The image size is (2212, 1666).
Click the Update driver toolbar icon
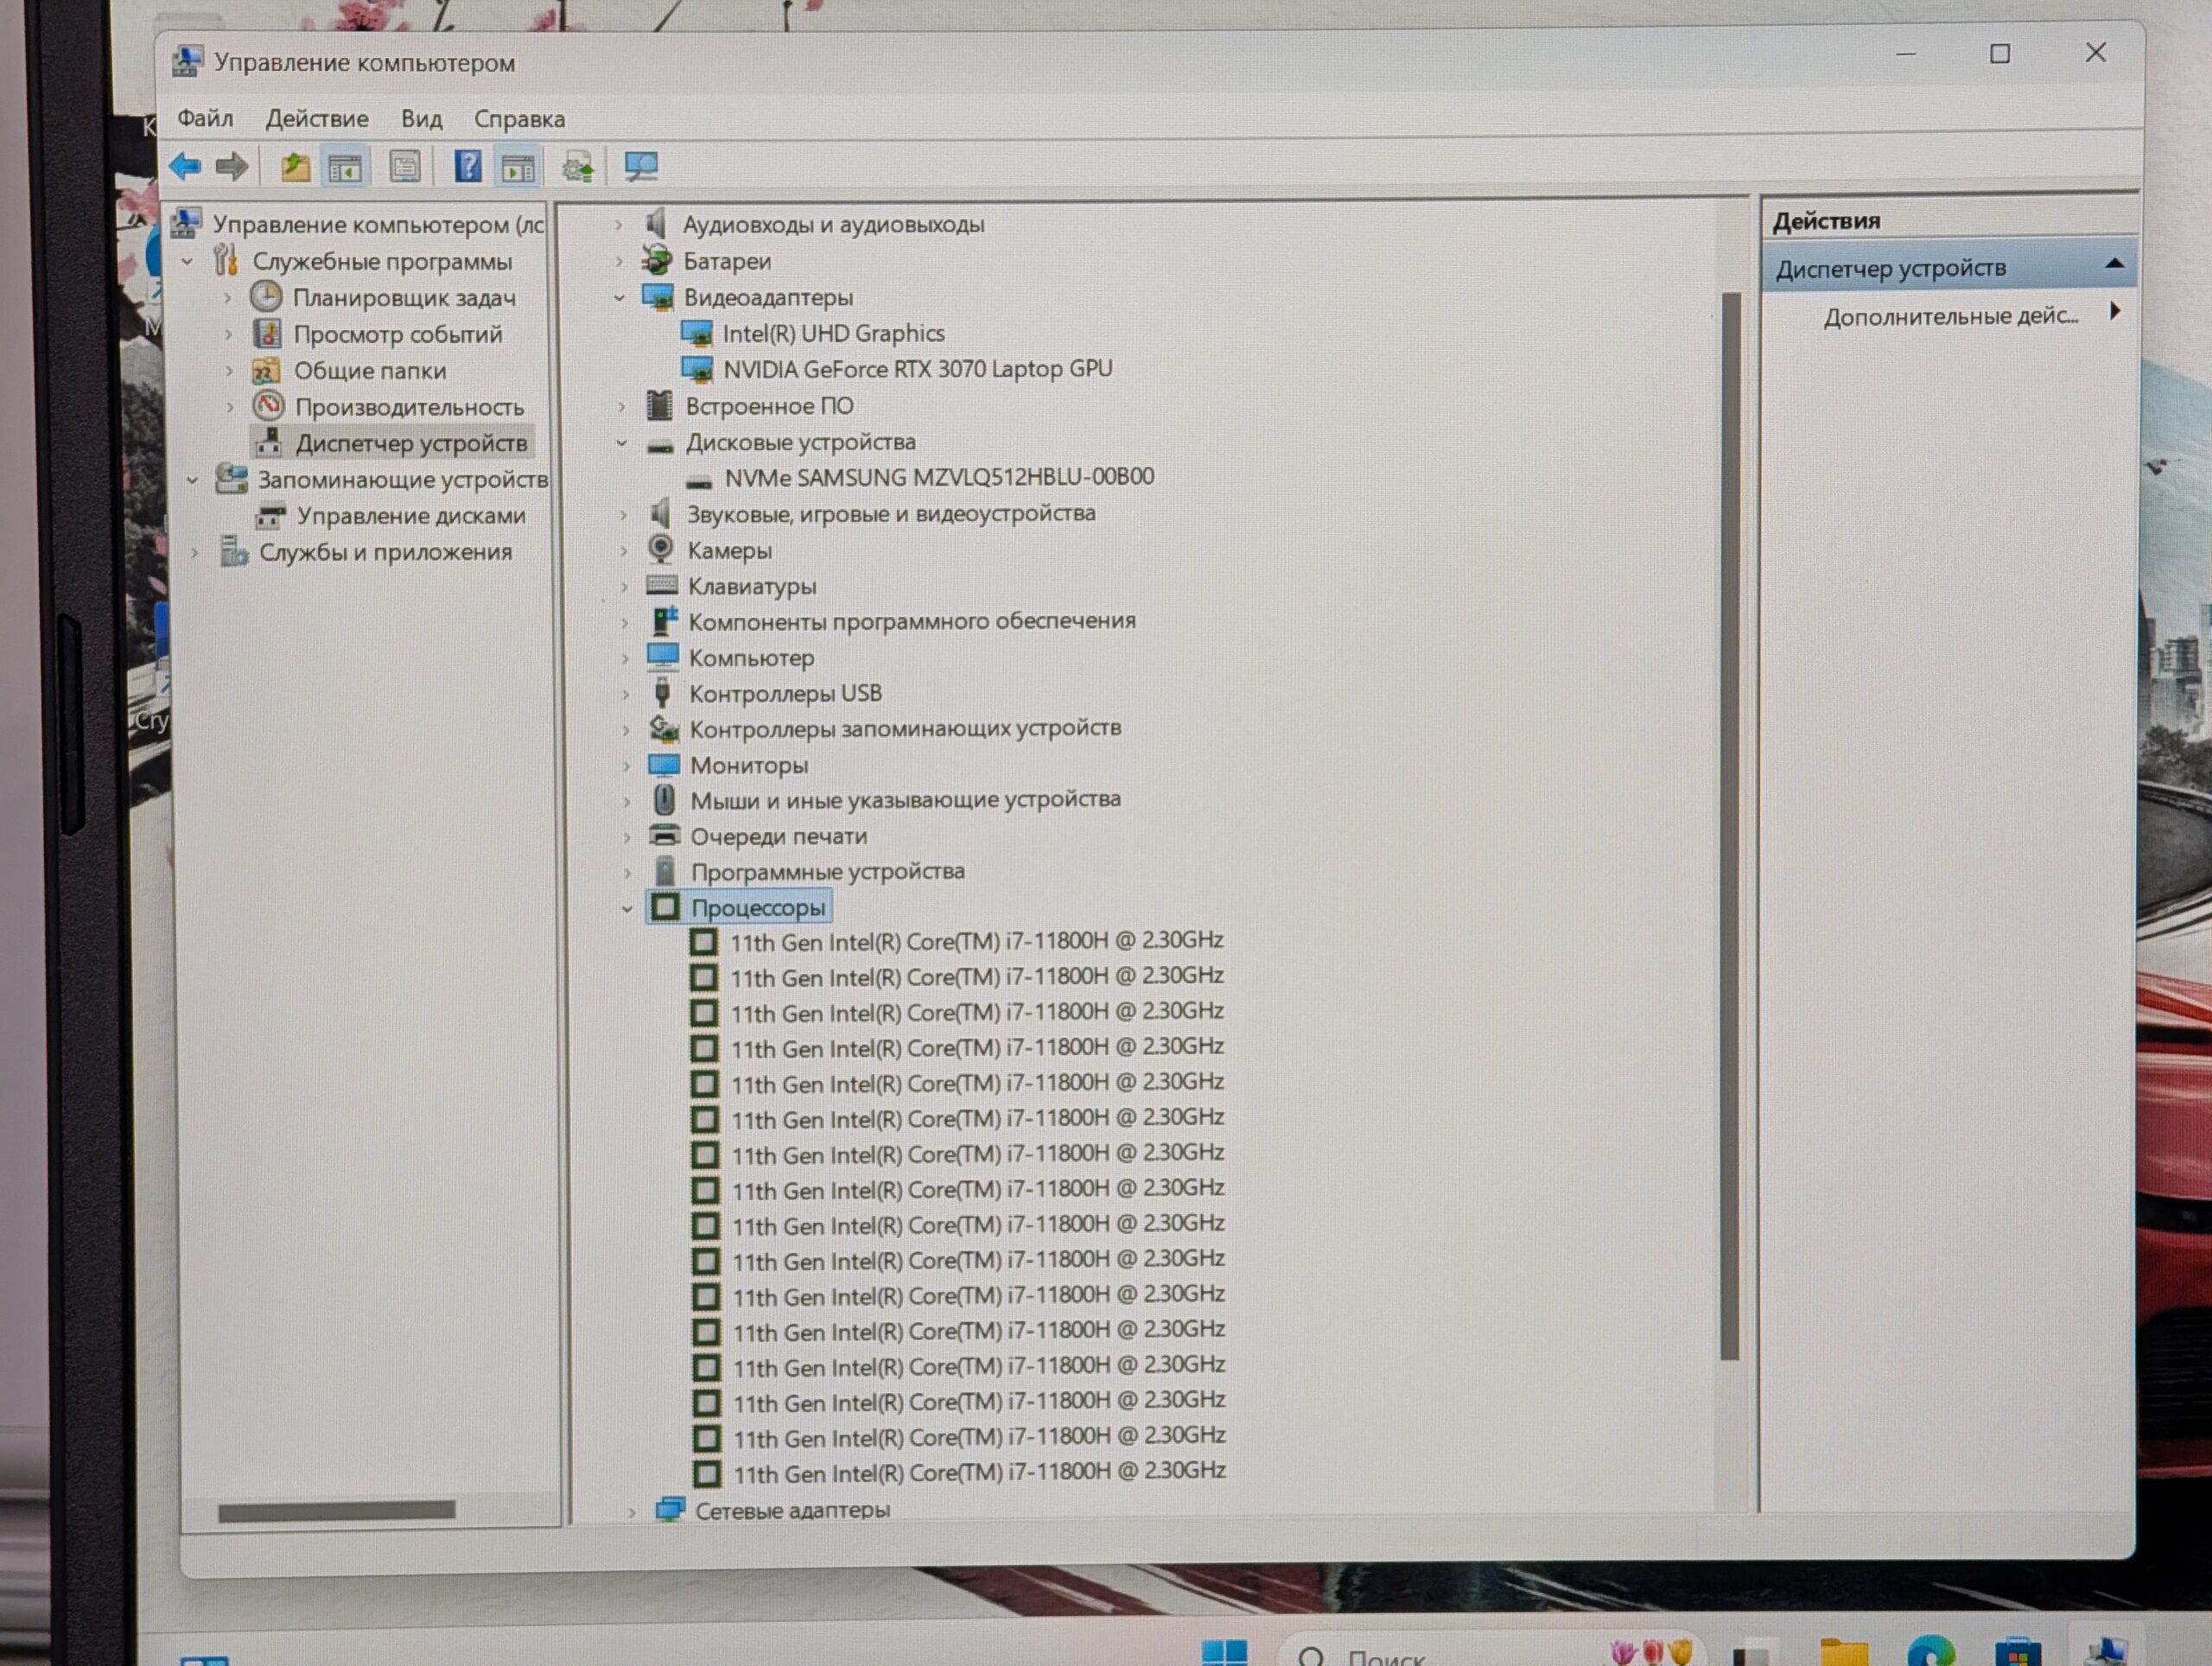pos(578,167)
